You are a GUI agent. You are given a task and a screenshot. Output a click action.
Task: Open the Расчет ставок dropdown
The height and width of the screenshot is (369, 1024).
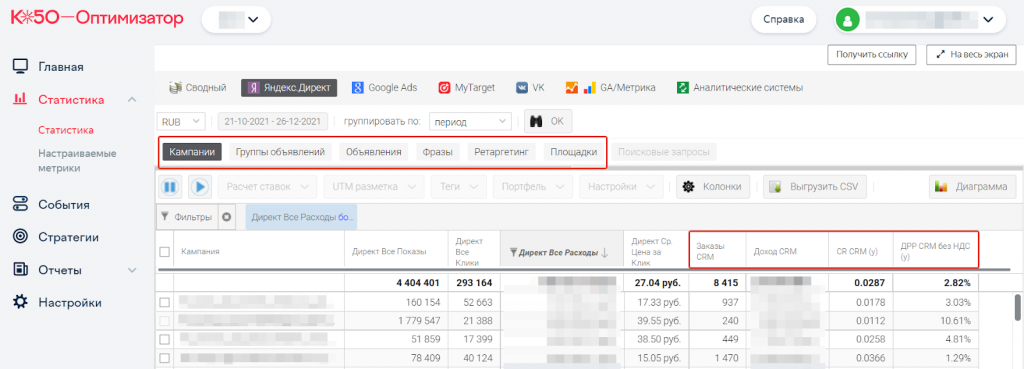click(x=268, y=187)
